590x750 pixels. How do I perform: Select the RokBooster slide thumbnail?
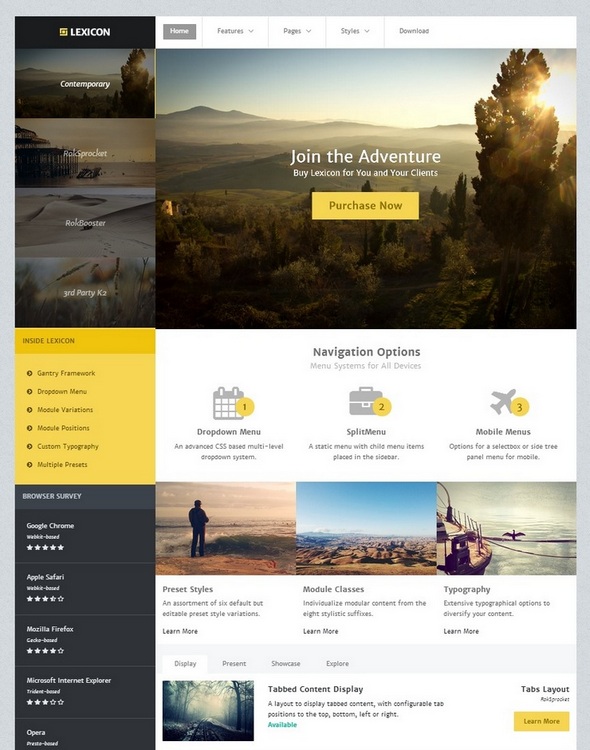point(85,223)
